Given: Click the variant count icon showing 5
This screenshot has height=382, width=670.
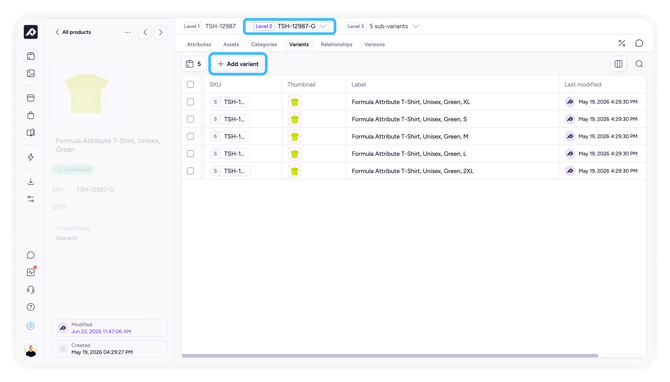Looking at the screenshot, I should [194, 64].
